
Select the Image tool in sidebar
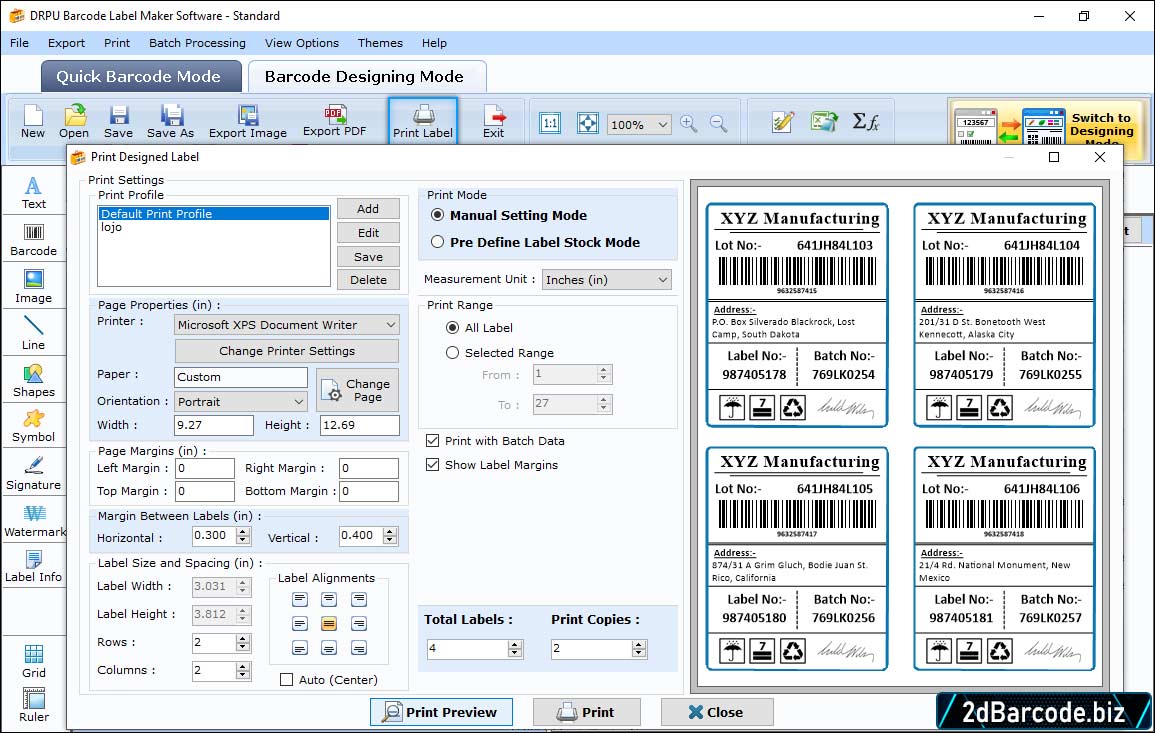tap(33, 287)
